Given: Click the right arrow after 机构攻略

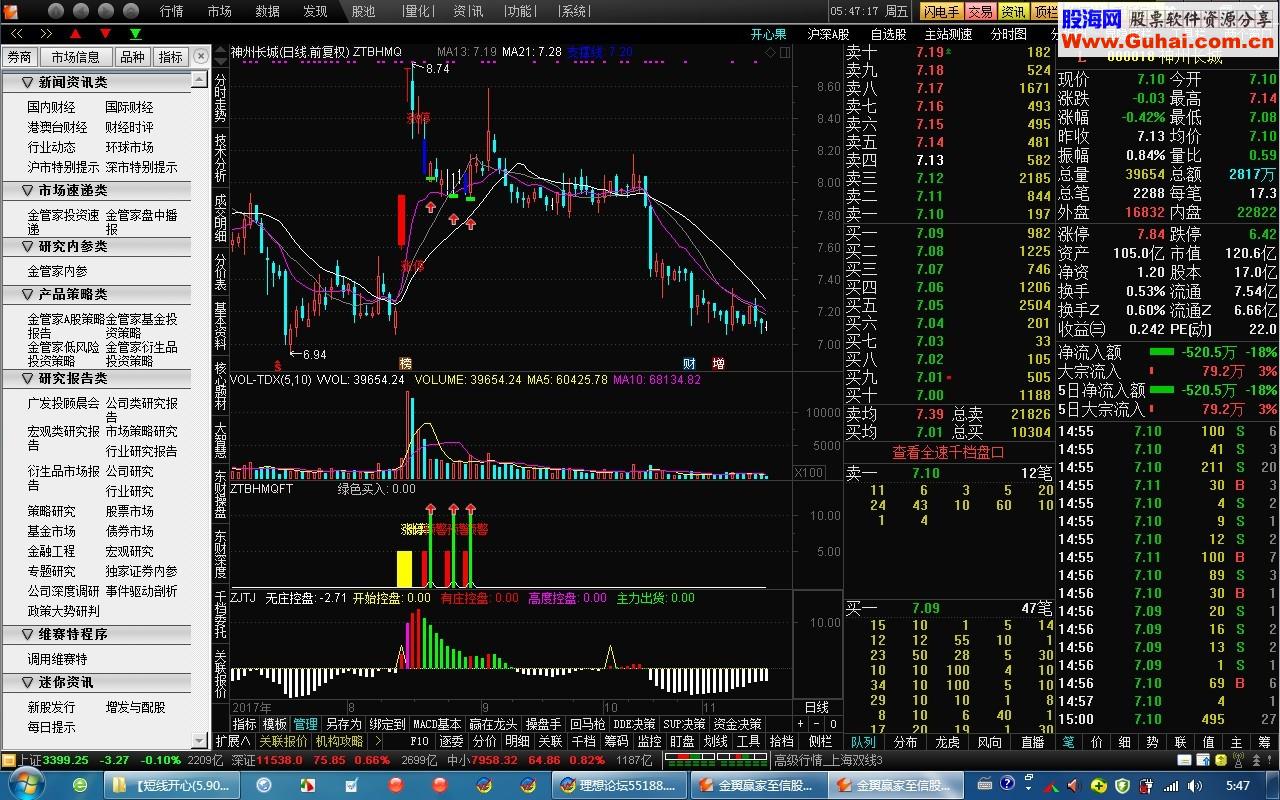Looking at the screenshot, I should [377, 741].
